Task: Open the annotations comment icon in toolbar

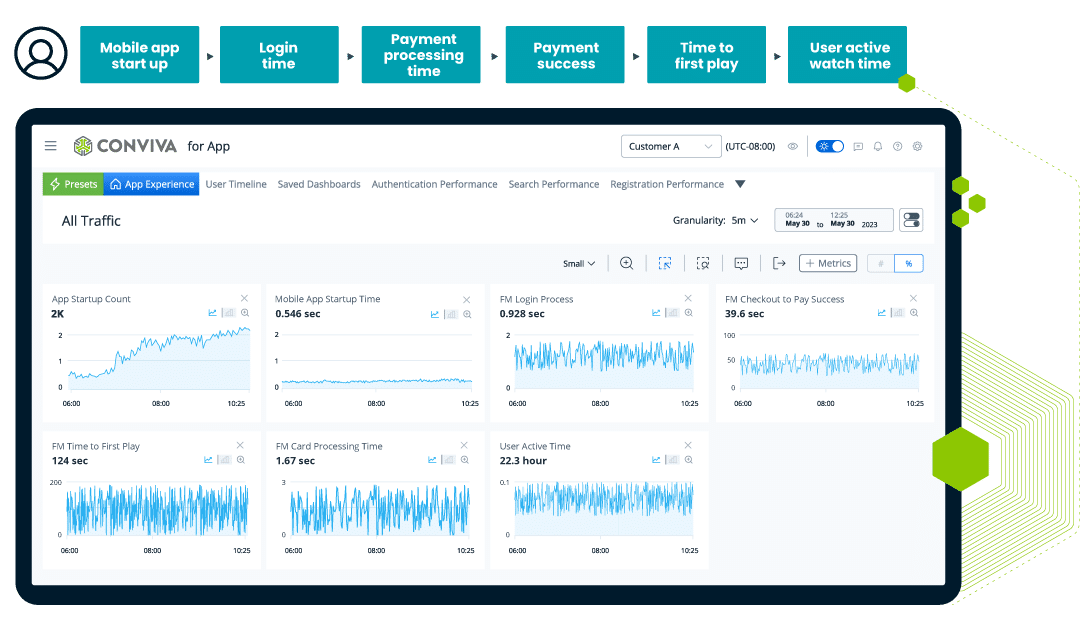Action: (x=741, y=263)
